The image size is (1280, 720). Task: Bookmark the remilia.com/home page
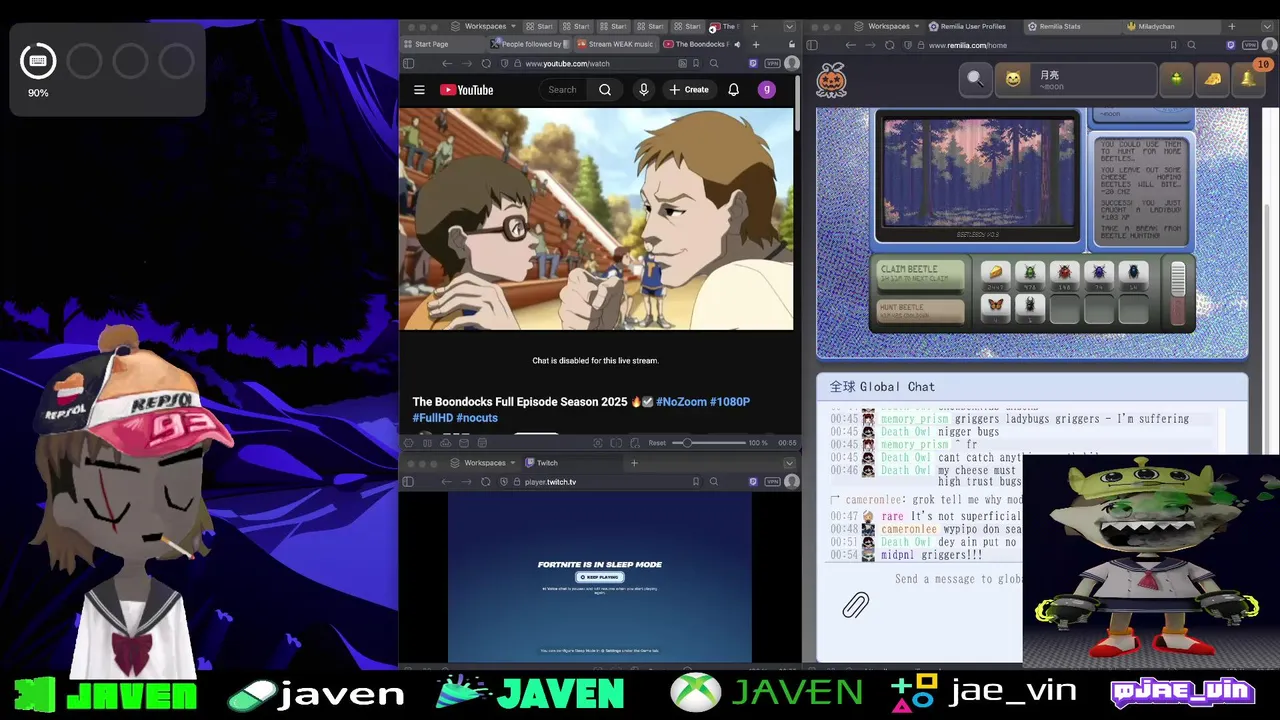1173,45
